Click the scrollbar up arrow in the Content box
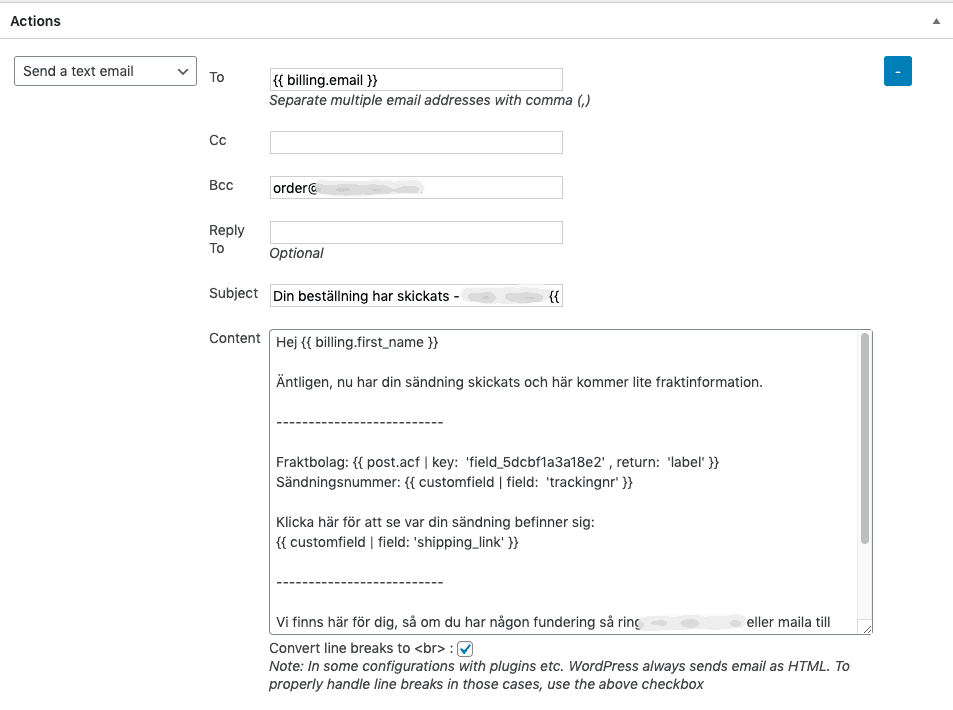 864,335
